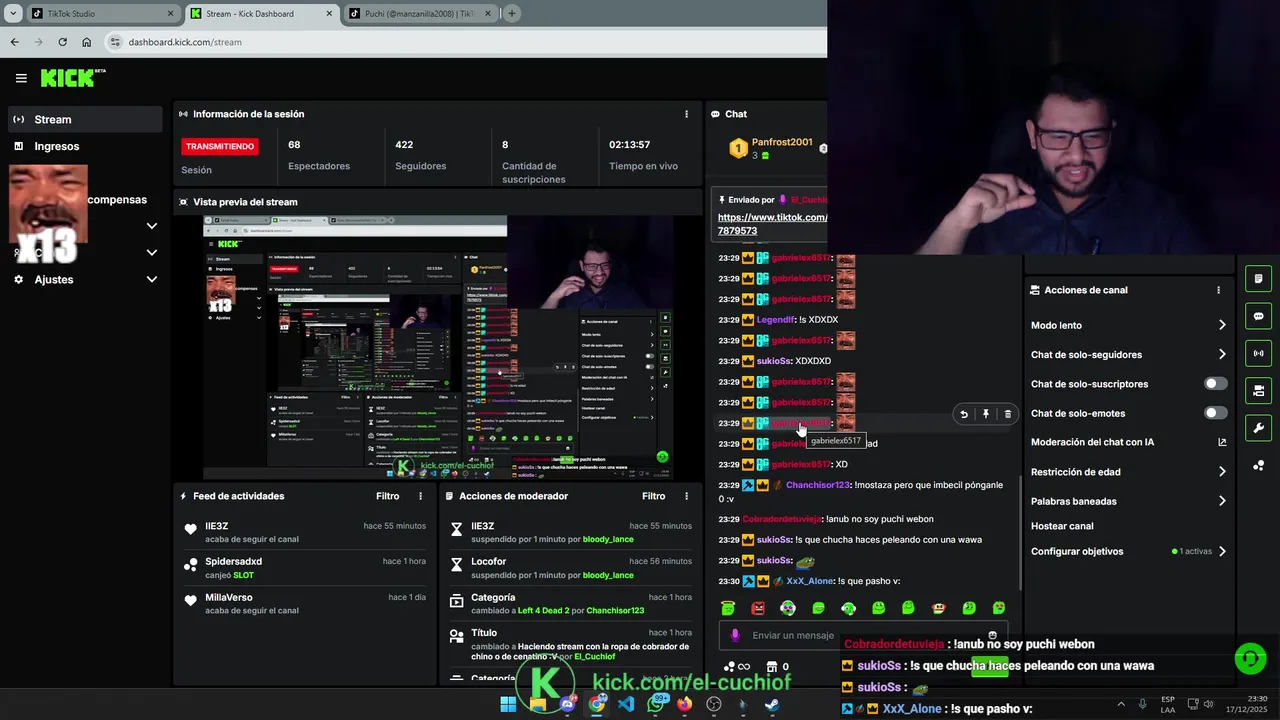Select the green halo emote below chat
This screenshot has width=1280, height=720.
coord(728,608)
